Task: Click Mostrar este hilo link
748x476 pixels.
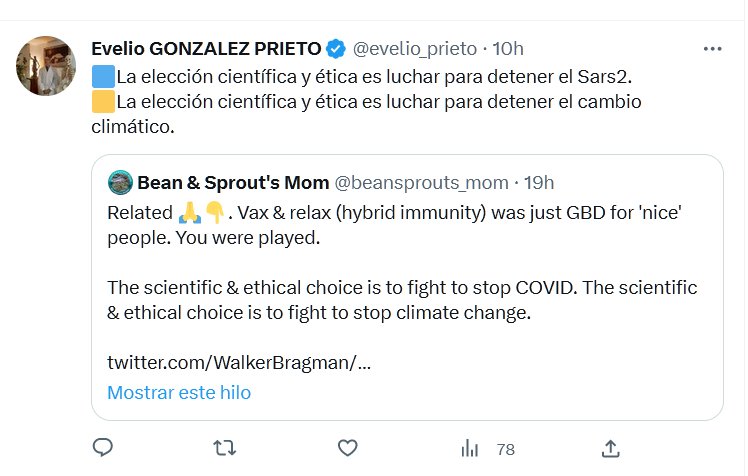Action: tap(179, 392)
